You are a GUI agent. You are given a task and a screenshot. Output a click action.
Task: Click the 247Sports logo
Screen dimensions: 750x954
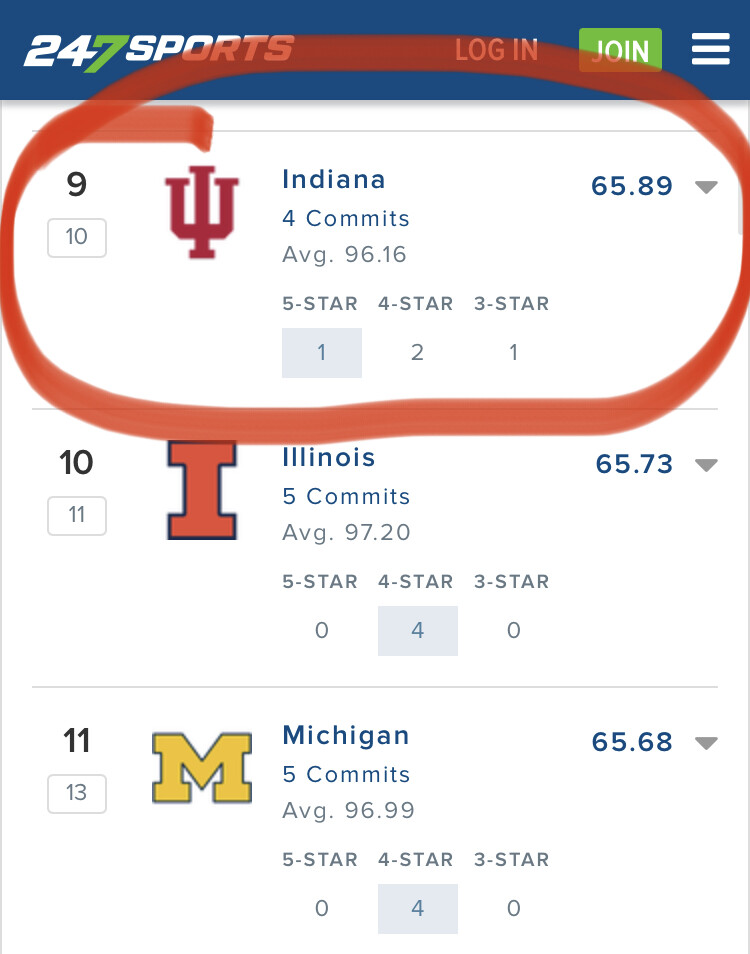[159, 50]
